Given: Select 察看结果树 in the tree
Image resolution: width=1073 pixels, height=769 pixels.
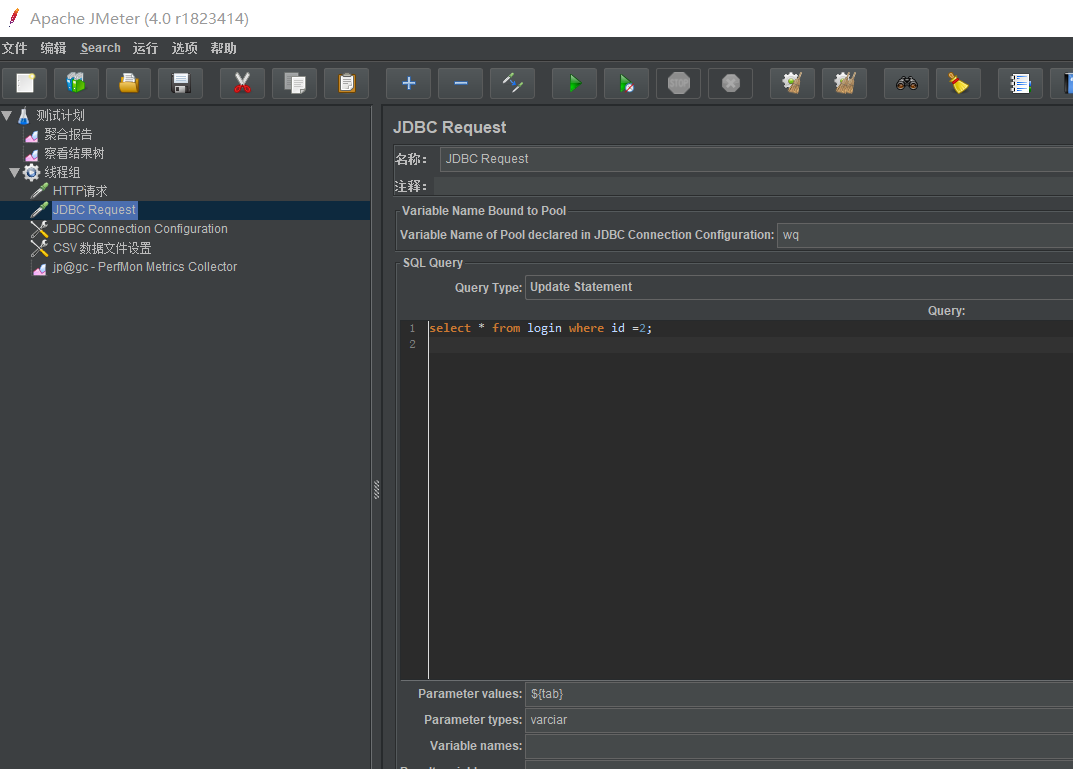Looking at the screenshot, I should click(x=74, y=153).
